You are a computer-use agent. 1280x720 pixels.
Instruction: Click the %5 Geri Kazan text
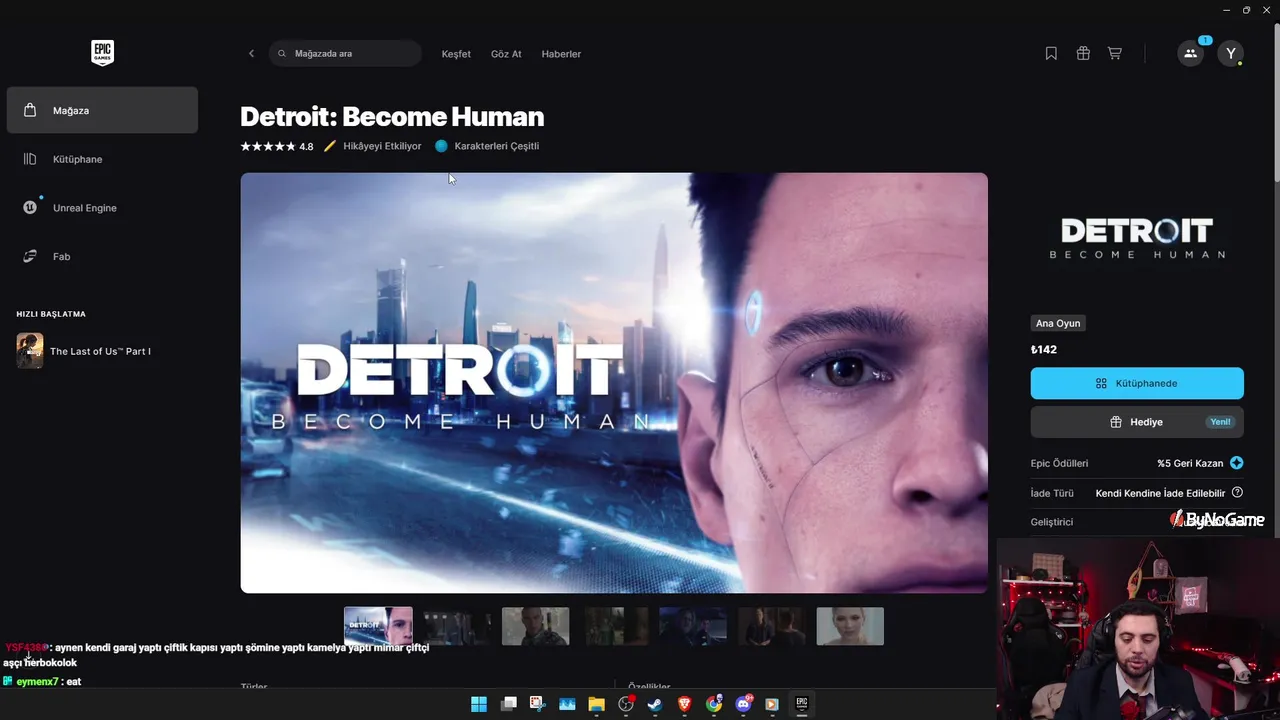pyautogui.click(x=1190, y=463)
